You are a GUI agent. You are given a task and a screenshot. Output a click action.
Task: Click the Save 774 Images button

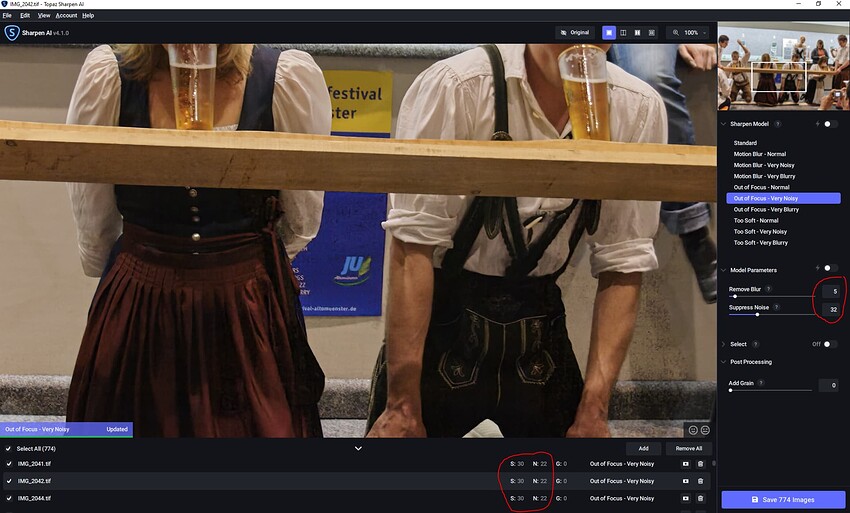click(x=783, y=500)
